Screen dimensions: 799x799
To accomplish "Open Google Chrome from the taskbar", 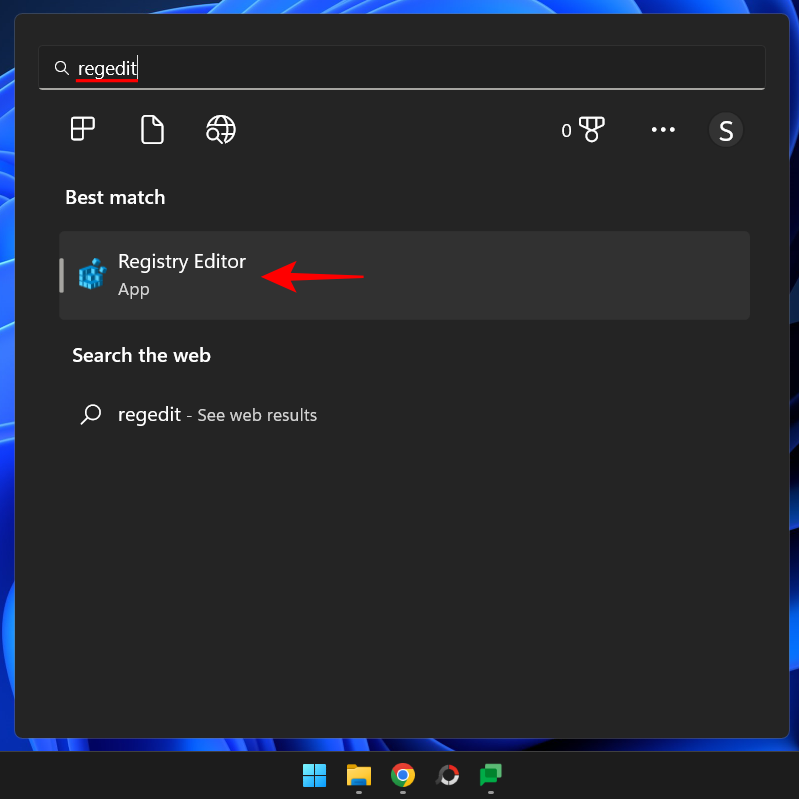I will [x=403, y=775].
